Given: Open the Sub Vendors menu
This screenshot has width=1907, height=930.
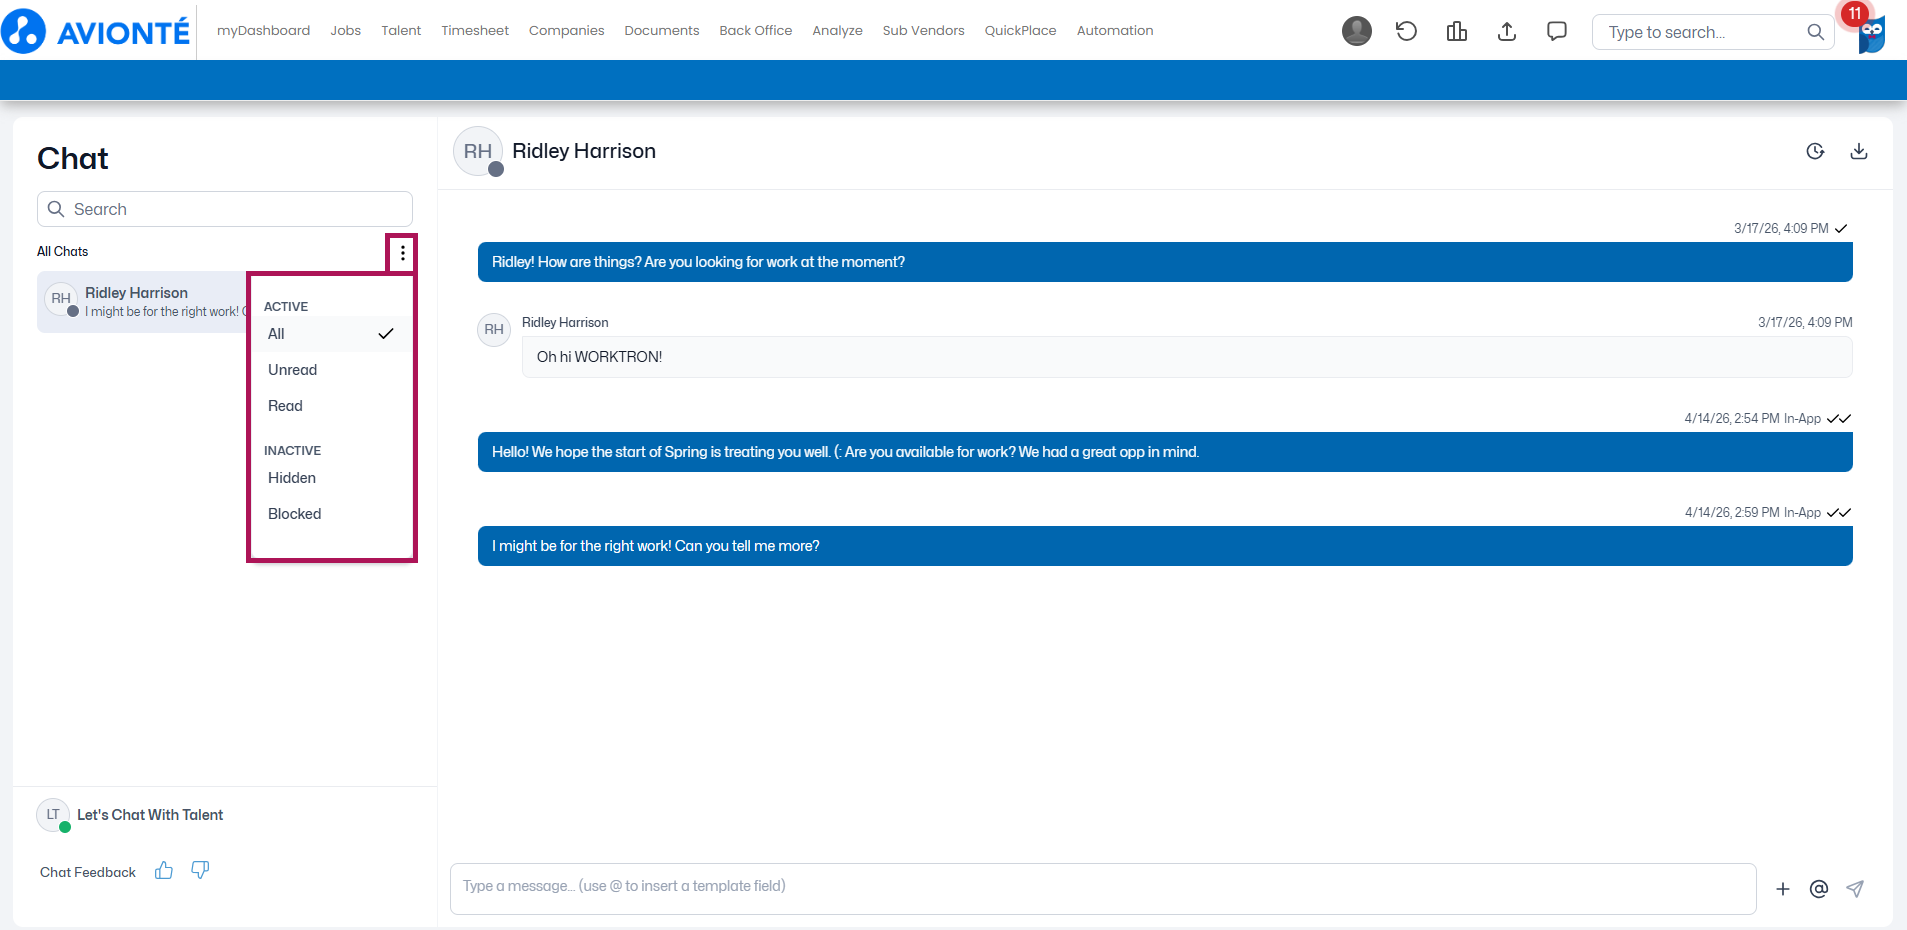Looking at the screenshot, I should (924, 31).
